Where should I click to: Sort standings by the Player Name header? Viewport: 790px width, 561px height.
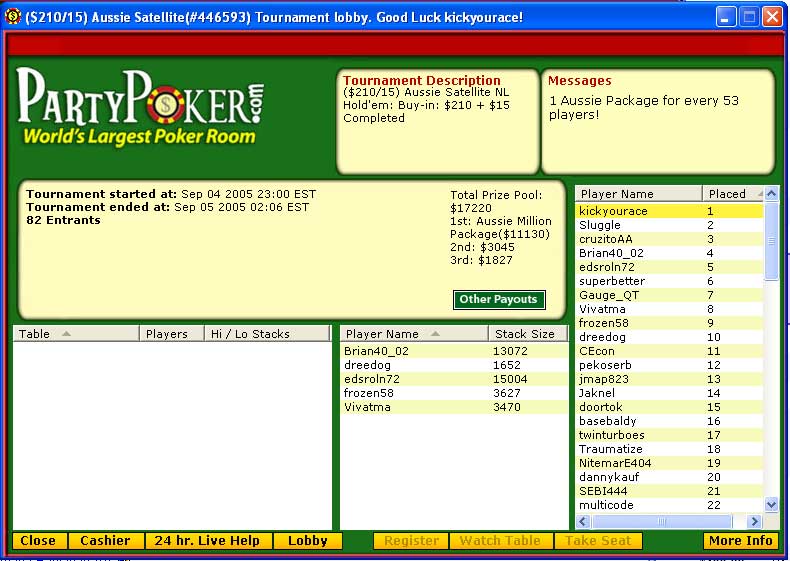pyautogui.click(x=638, y=194)
